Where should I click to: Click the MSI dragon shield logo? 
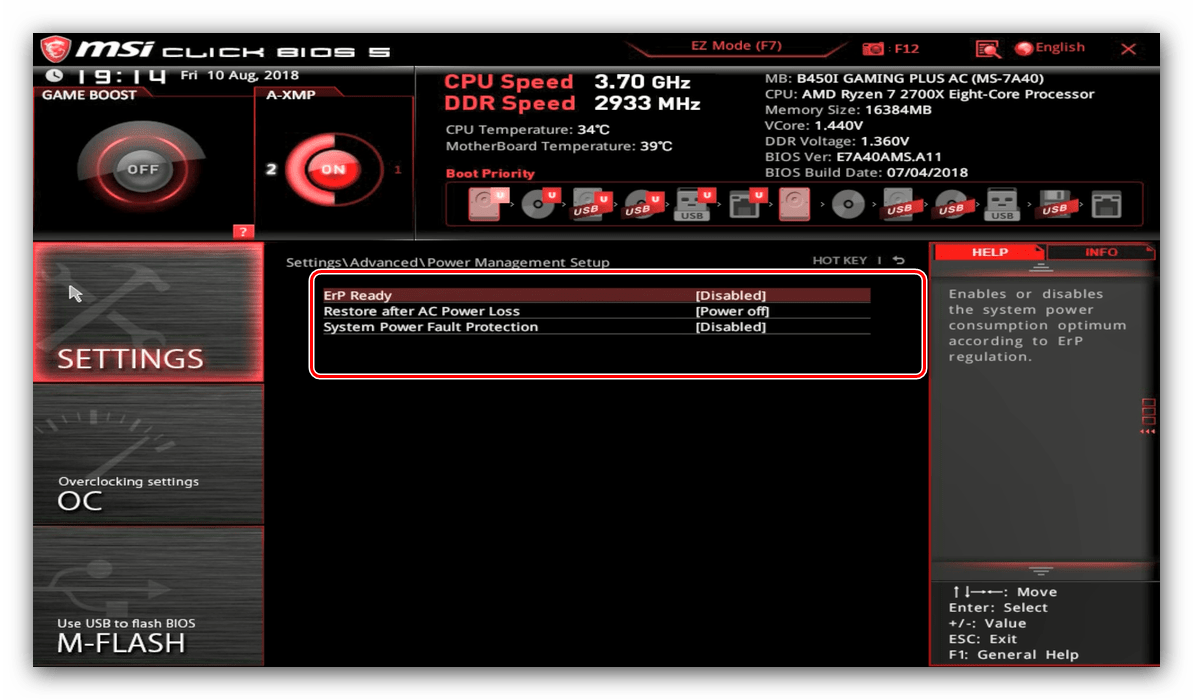click(x=56, y=49)
